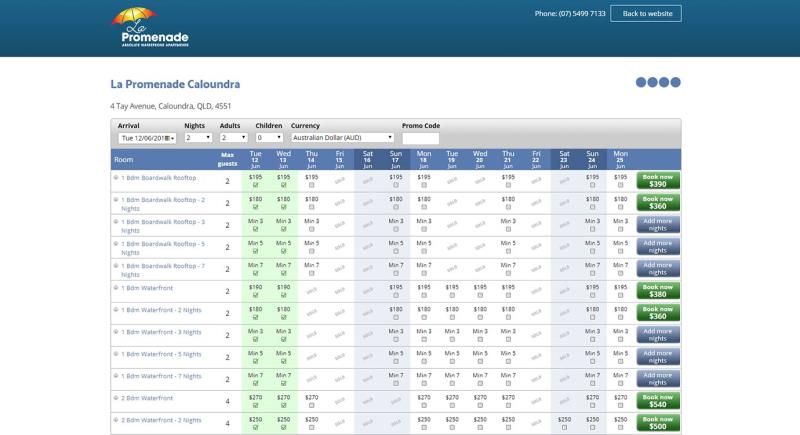Click the phone number (07) 5499 7133
This screenshot has width=800, height=435.
pos(582,14)
